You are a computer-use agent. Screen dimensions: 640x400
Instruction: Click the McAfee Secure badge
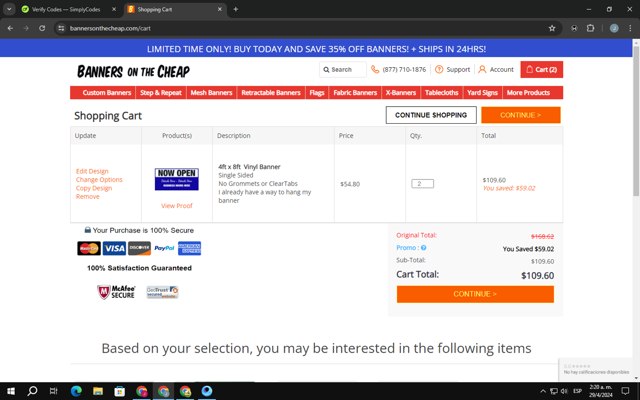pos(116,292)
